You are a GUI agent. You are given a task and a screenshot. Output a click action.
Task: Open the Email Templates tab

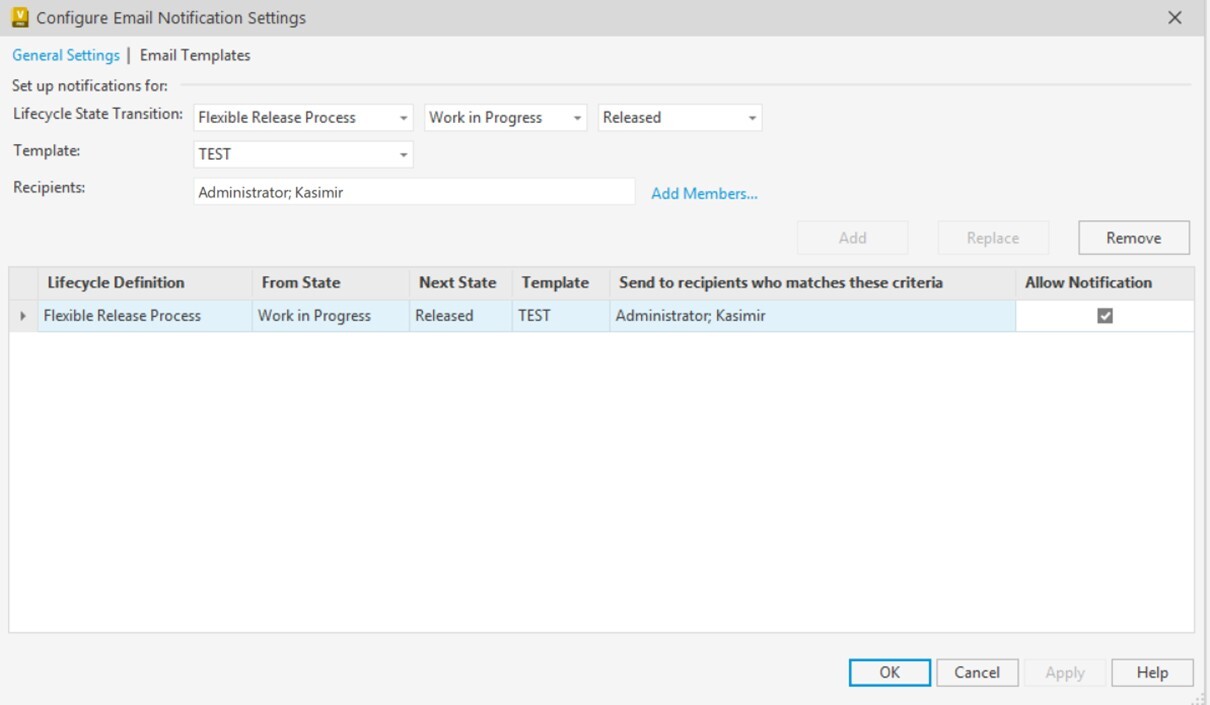point(195,55)
